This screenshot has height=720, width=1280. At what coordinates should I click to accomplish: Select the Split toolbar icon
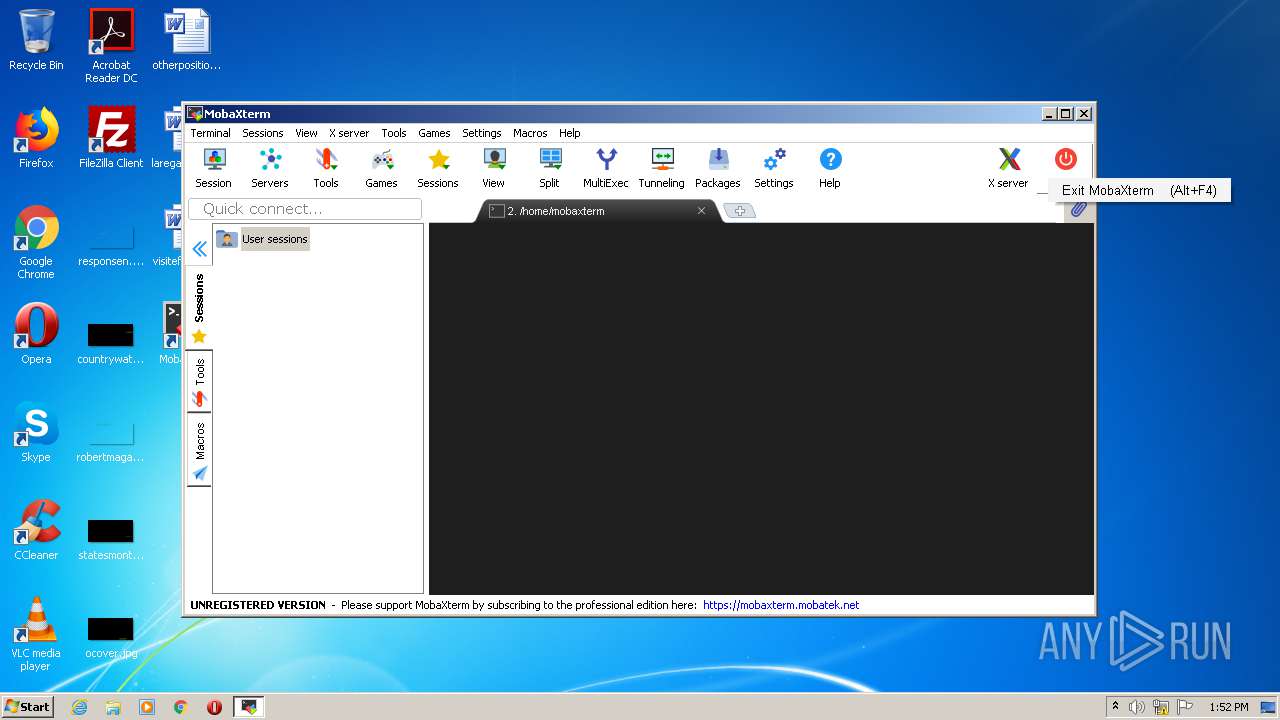click(x=550, y=168)
